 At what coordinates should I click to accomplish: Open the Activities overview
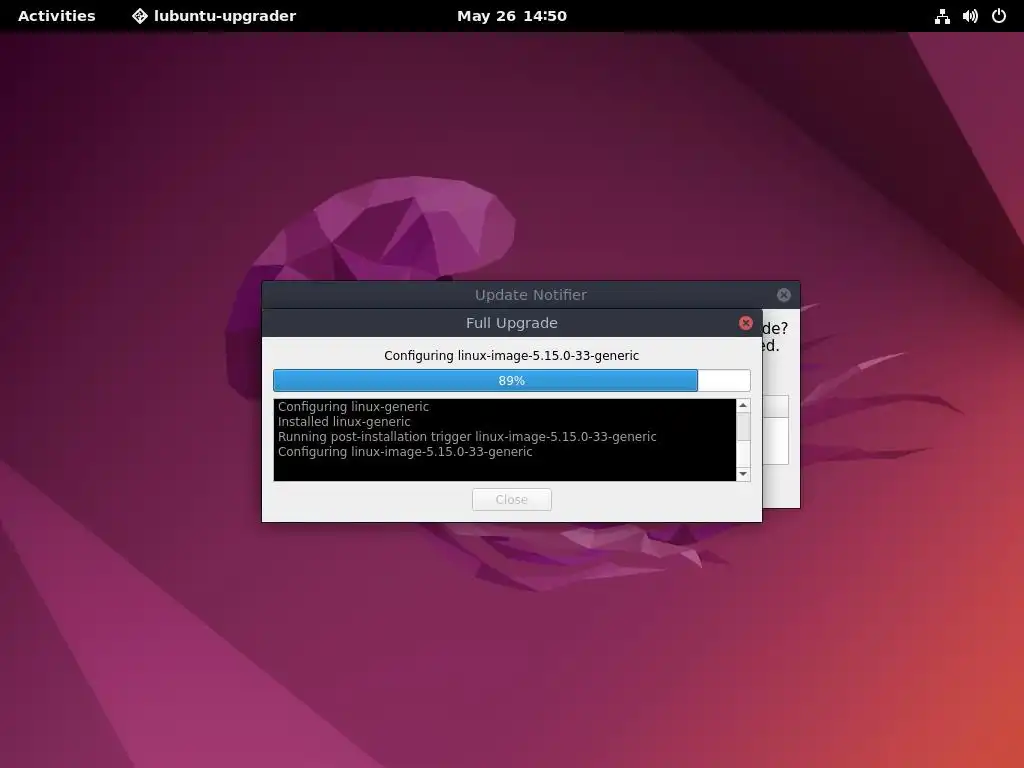[56, 16]
